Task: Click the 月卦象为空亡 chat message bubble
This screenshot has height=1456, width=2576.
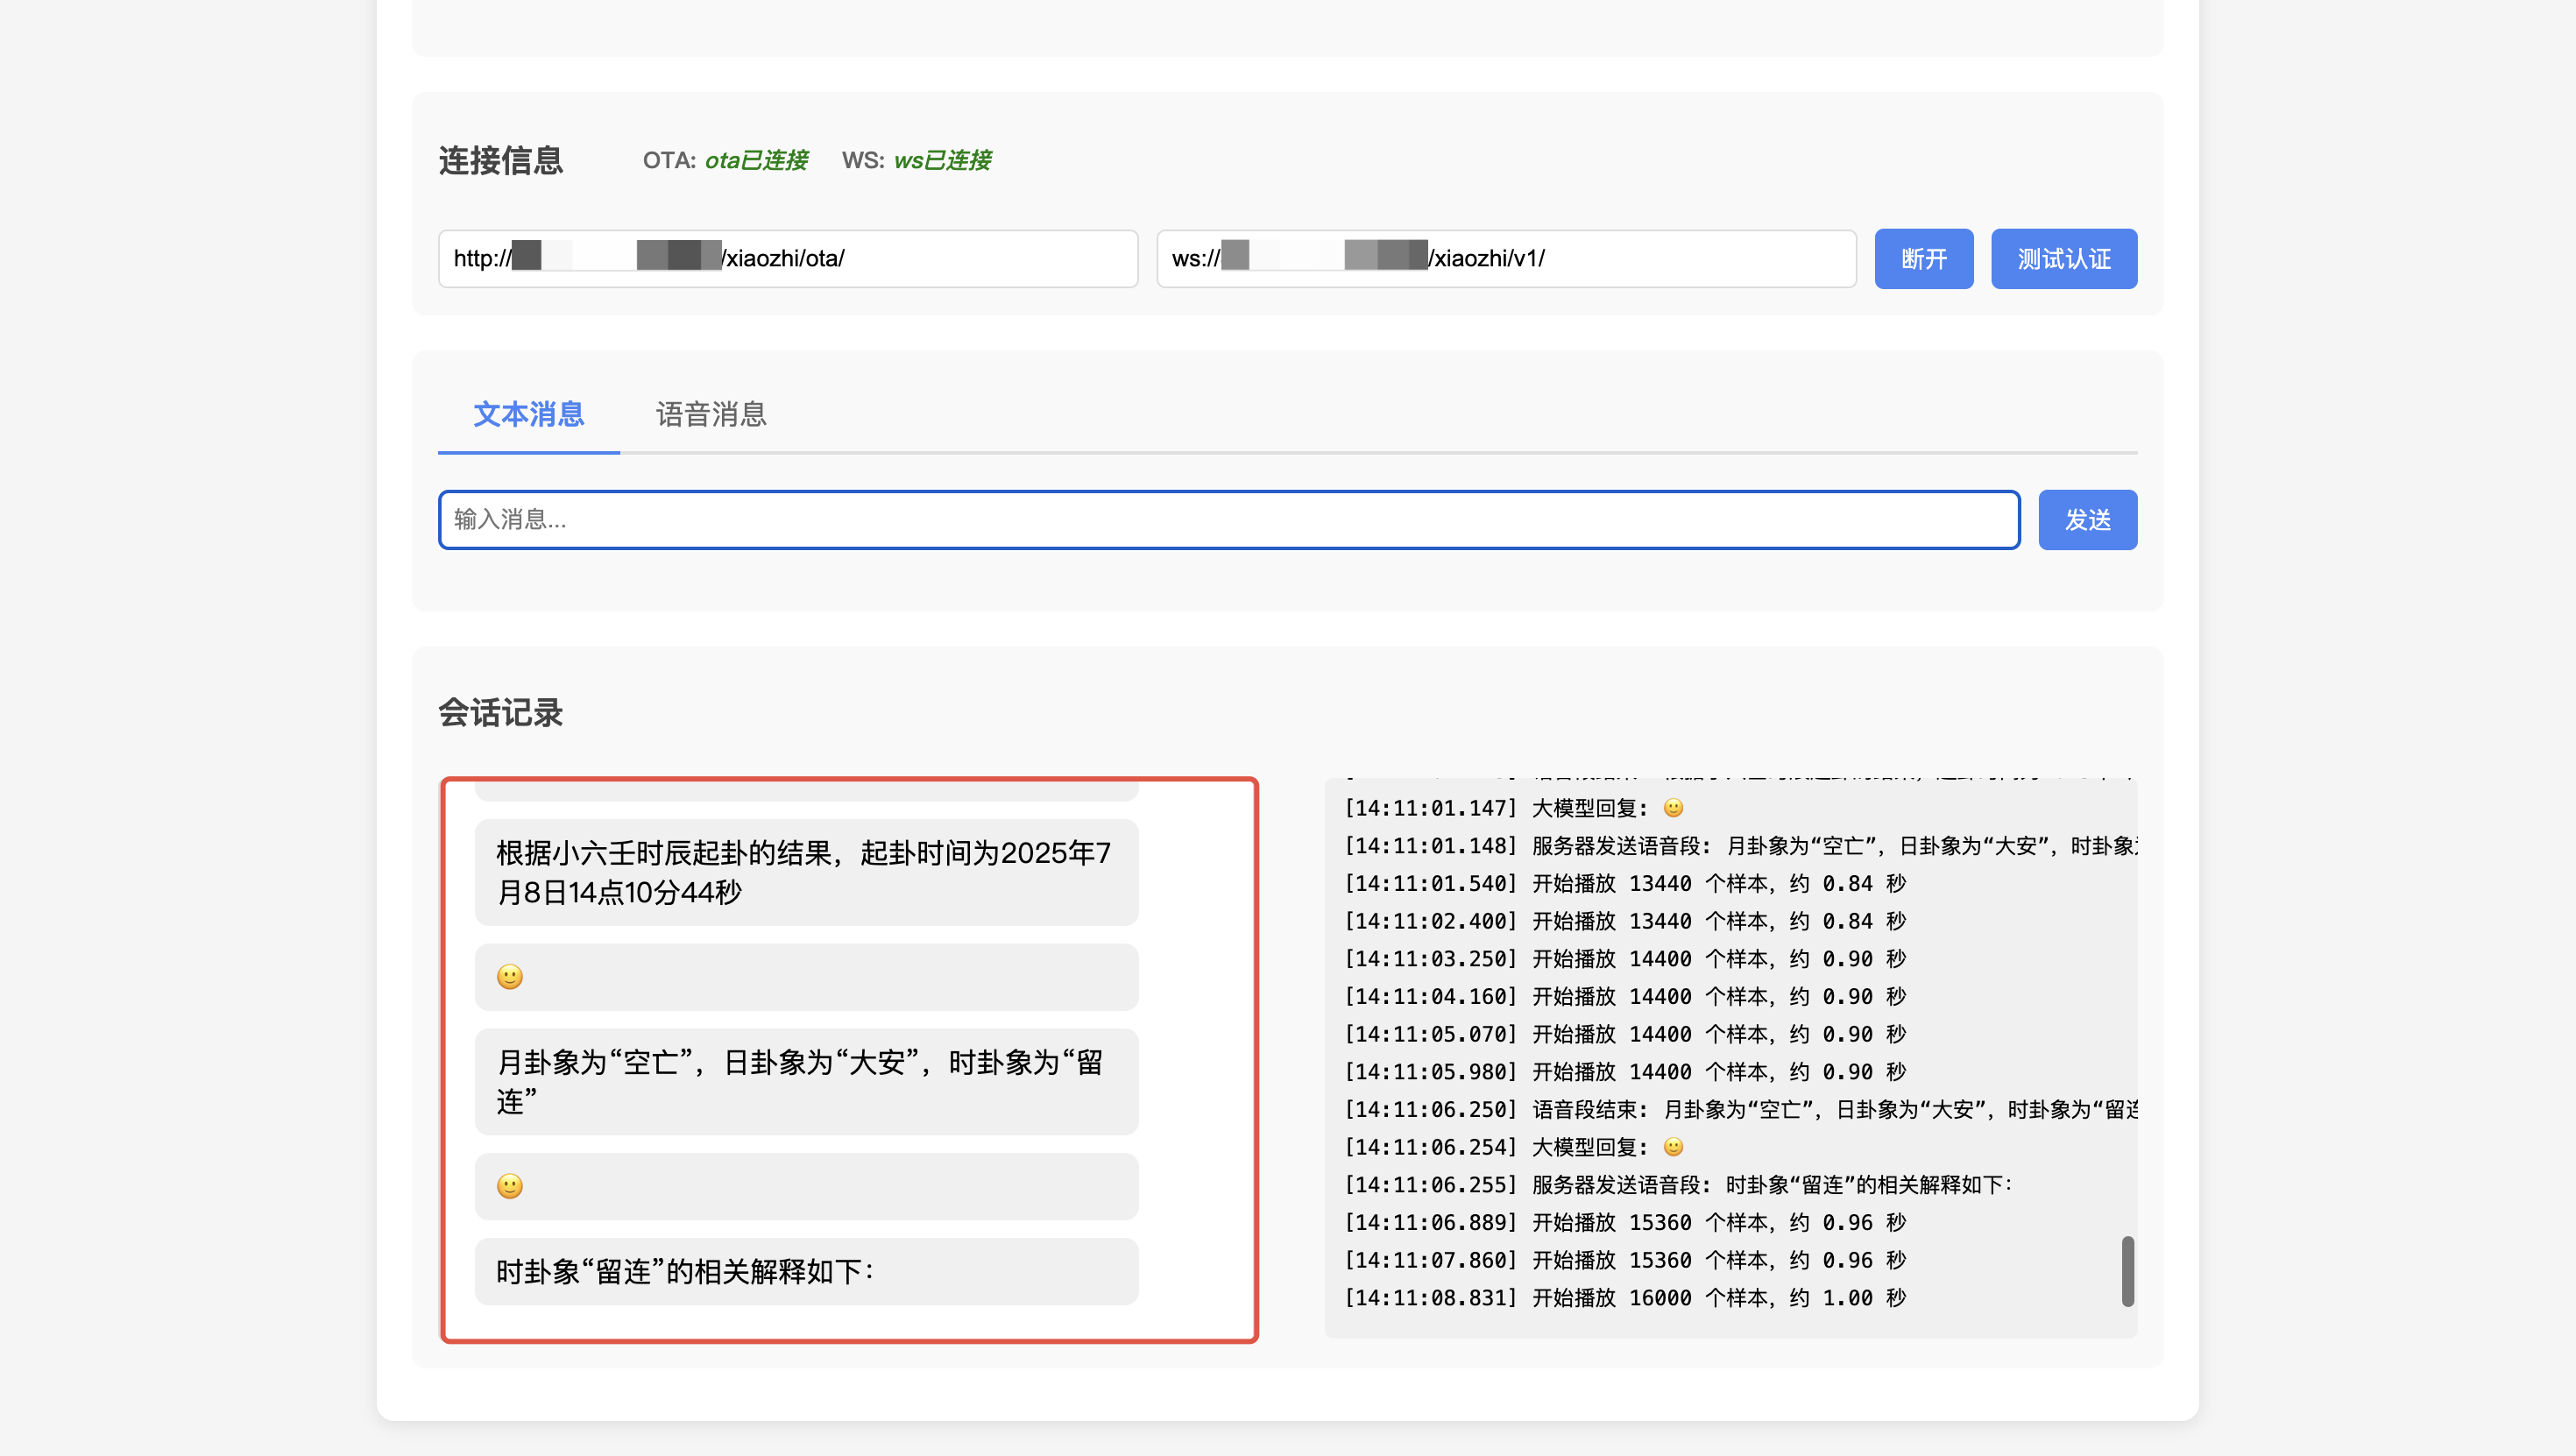Action: [806, 1081]
